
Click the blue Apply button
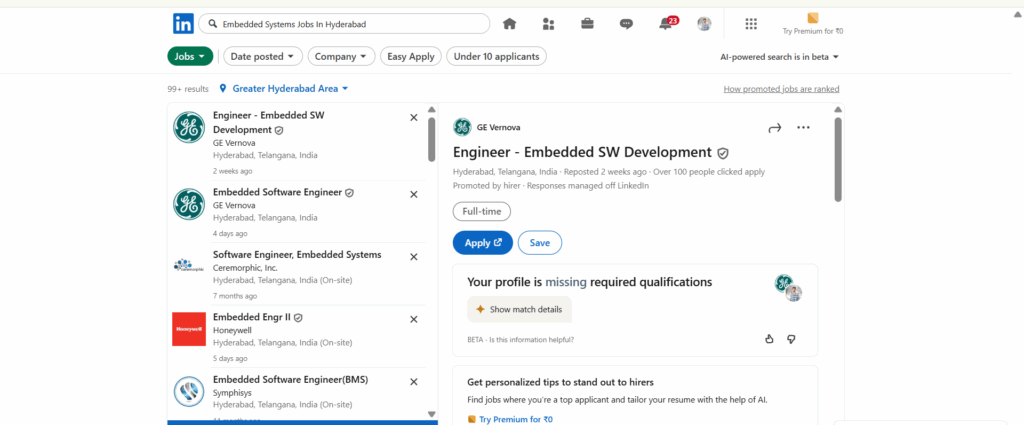482,243
